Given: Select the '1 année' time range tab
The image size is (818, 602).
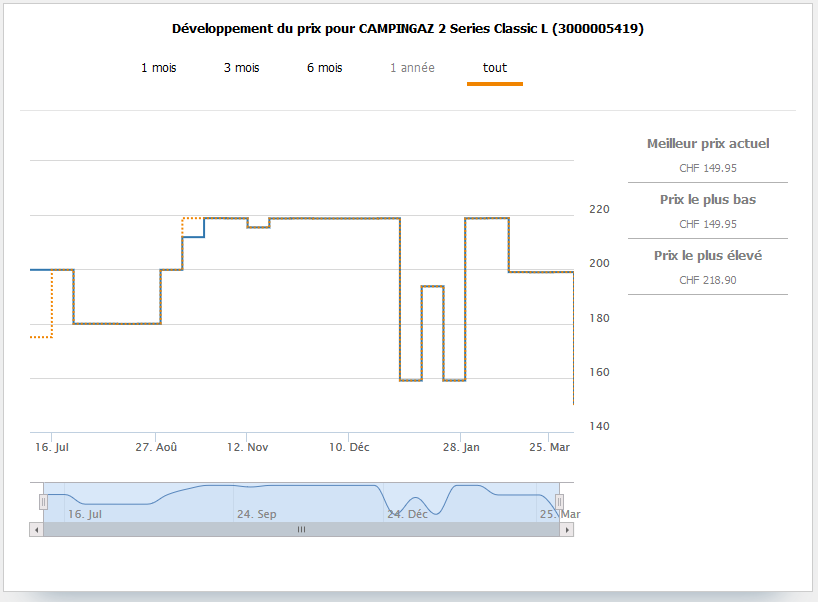Looking at the screenshot, I should point(412,68).
